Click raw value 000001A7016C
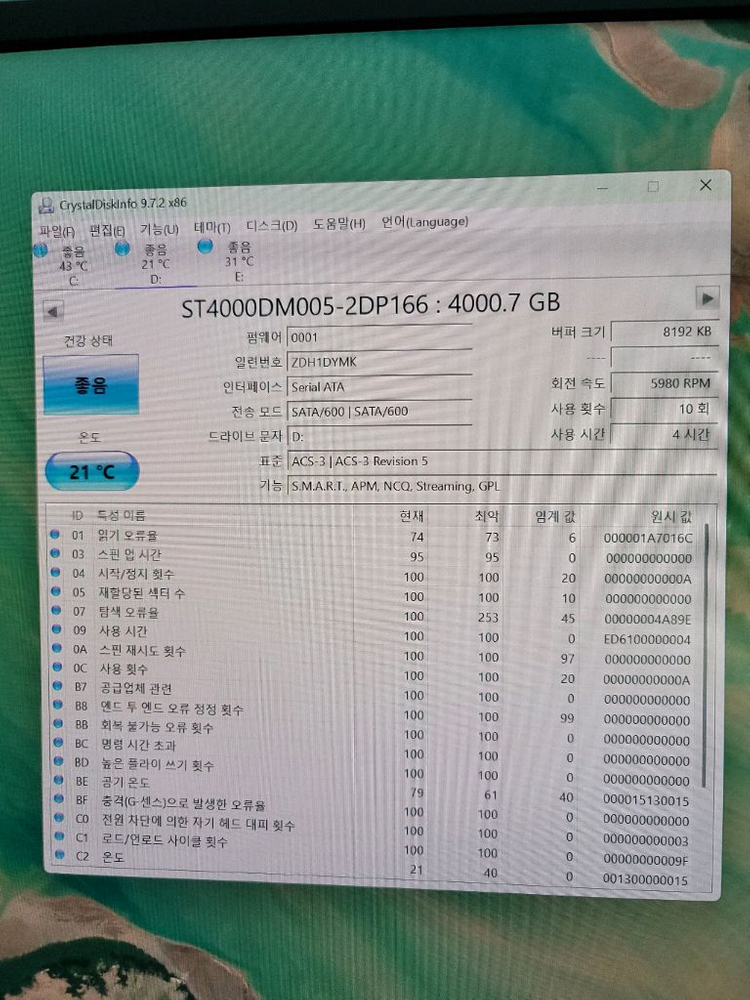Image resolution: width=750 pixels, height=1000 pixels. tap(648, 538)
